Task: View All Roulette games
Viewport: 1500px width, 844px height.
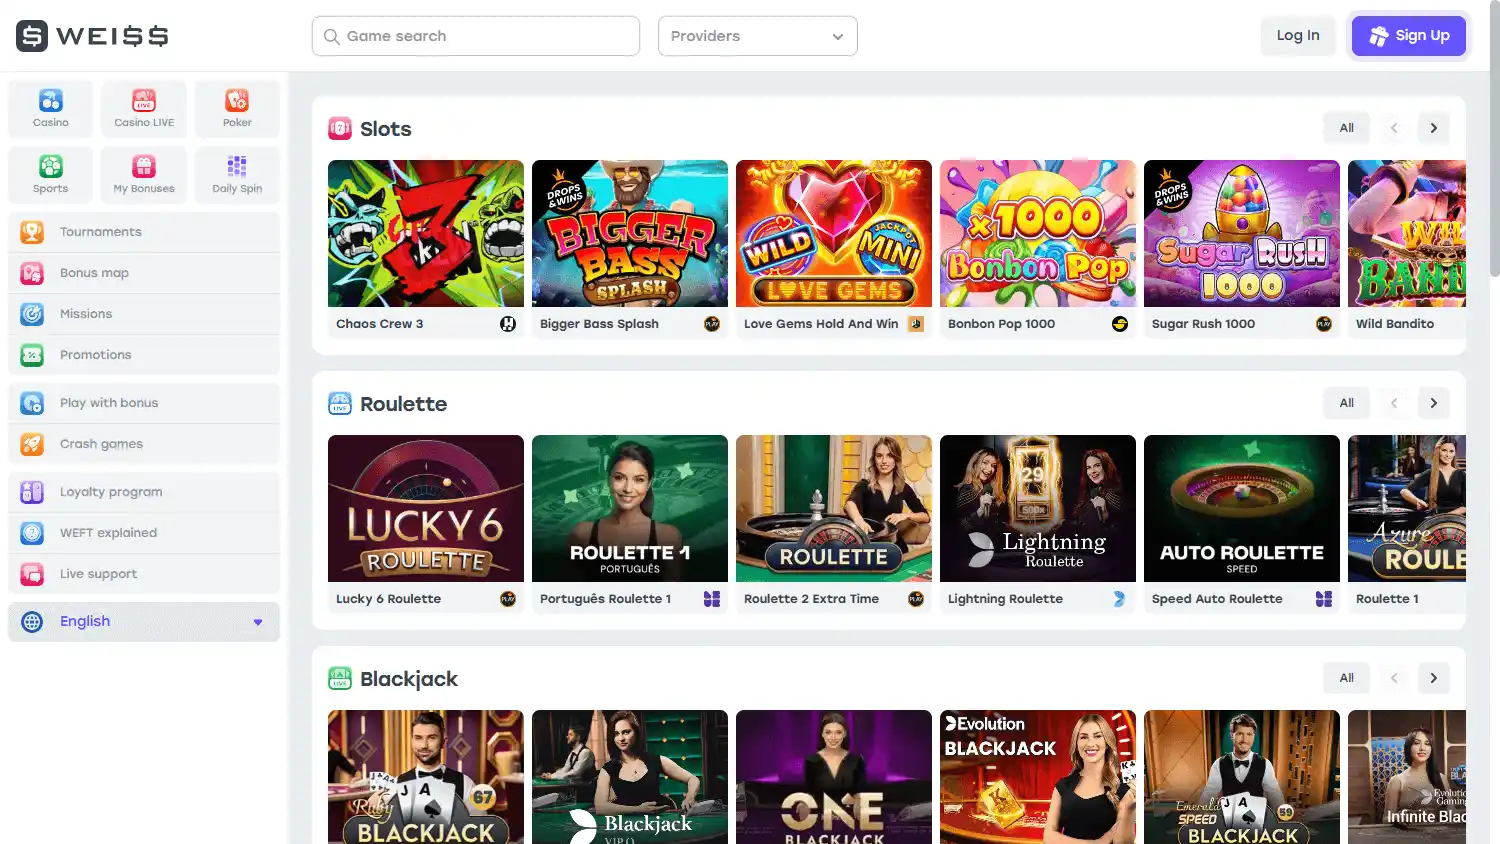Action: click(x=1347, y=403)
